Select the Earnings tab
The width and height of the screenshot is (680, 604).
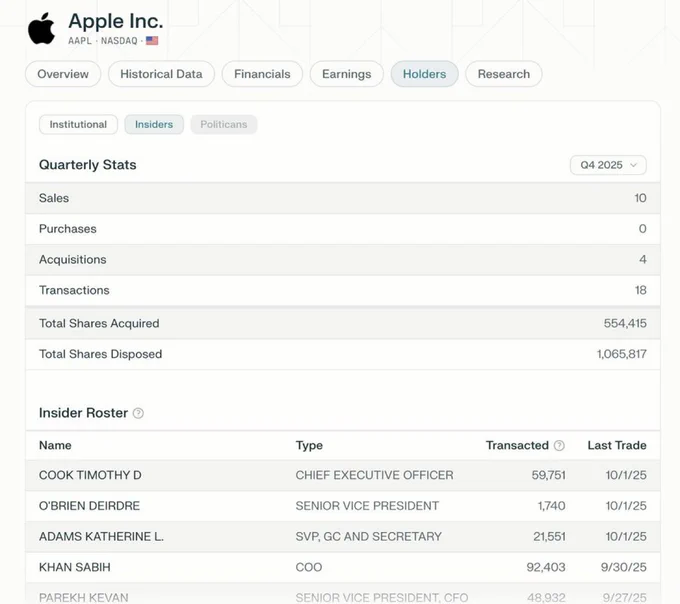pos(346,74)
